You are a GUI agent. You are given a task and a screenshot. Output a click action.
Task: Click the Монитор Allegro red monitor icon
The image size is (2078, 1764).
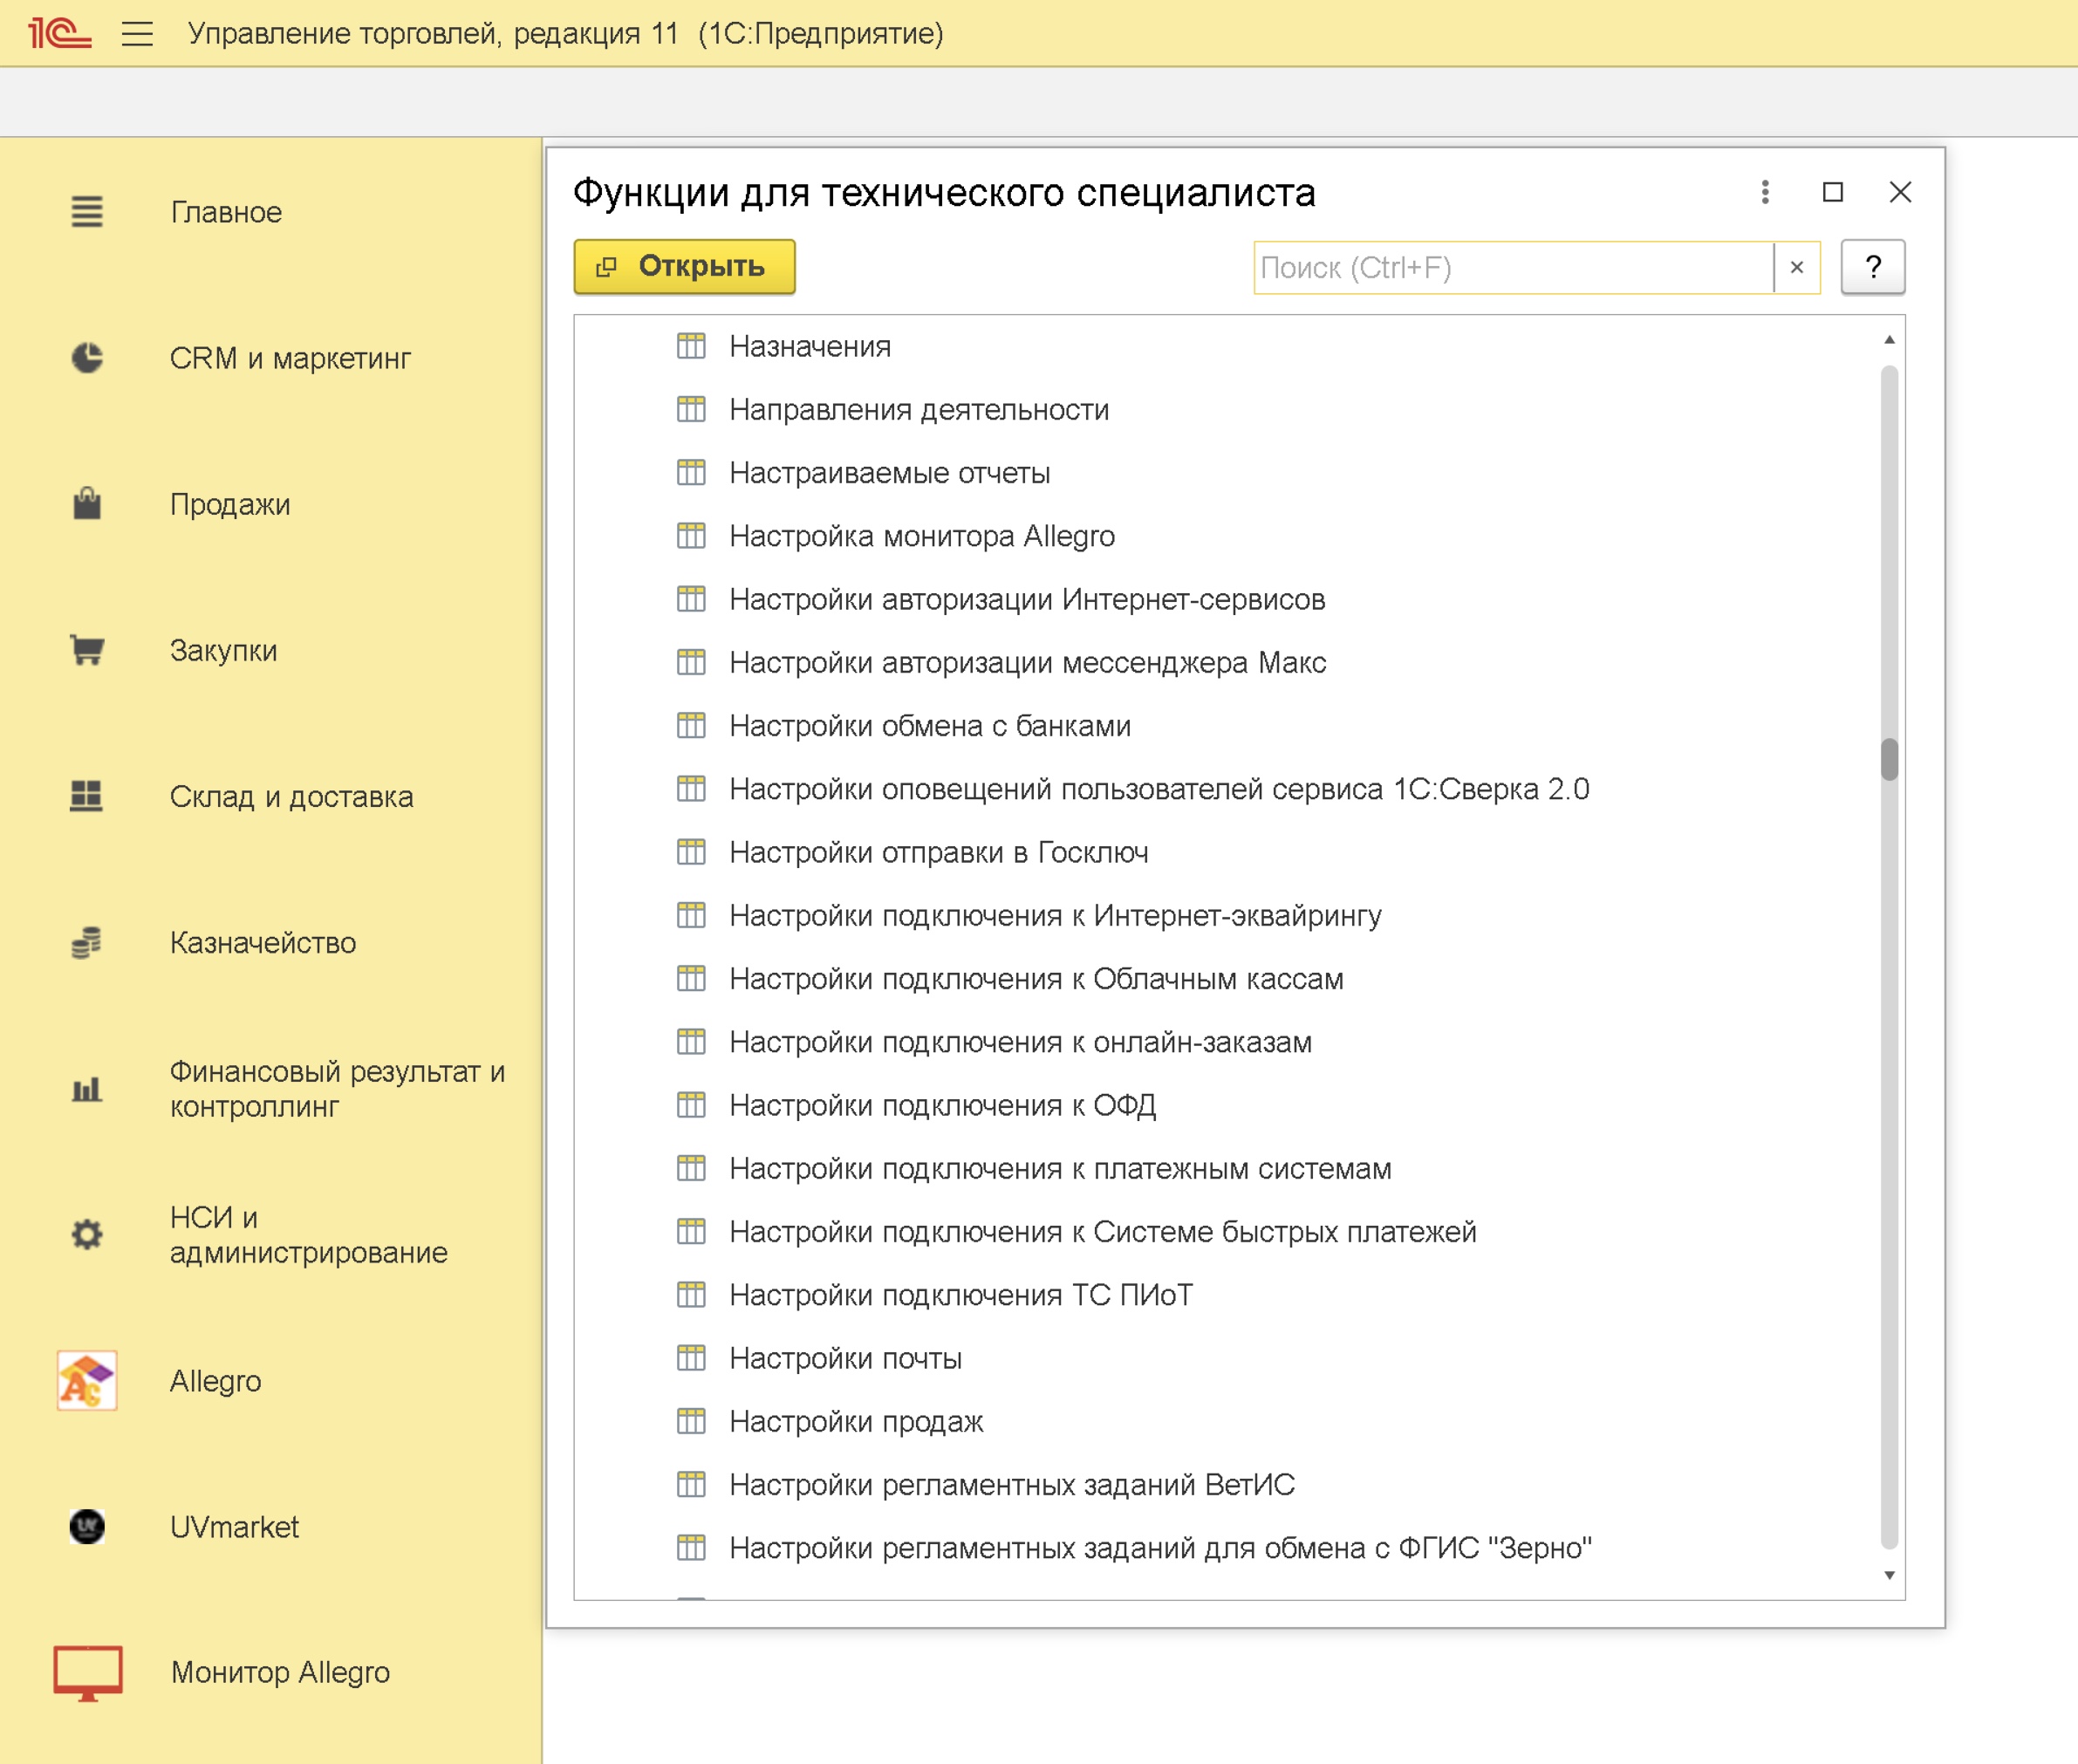point(88,1673)
